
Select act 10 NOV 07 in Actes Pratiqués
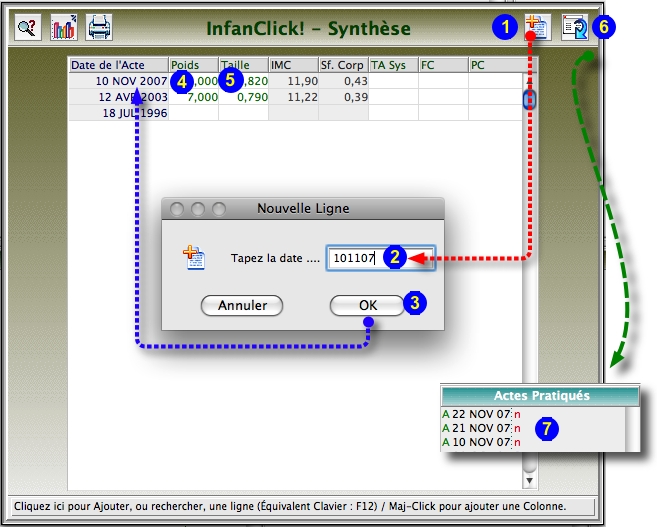482,442
